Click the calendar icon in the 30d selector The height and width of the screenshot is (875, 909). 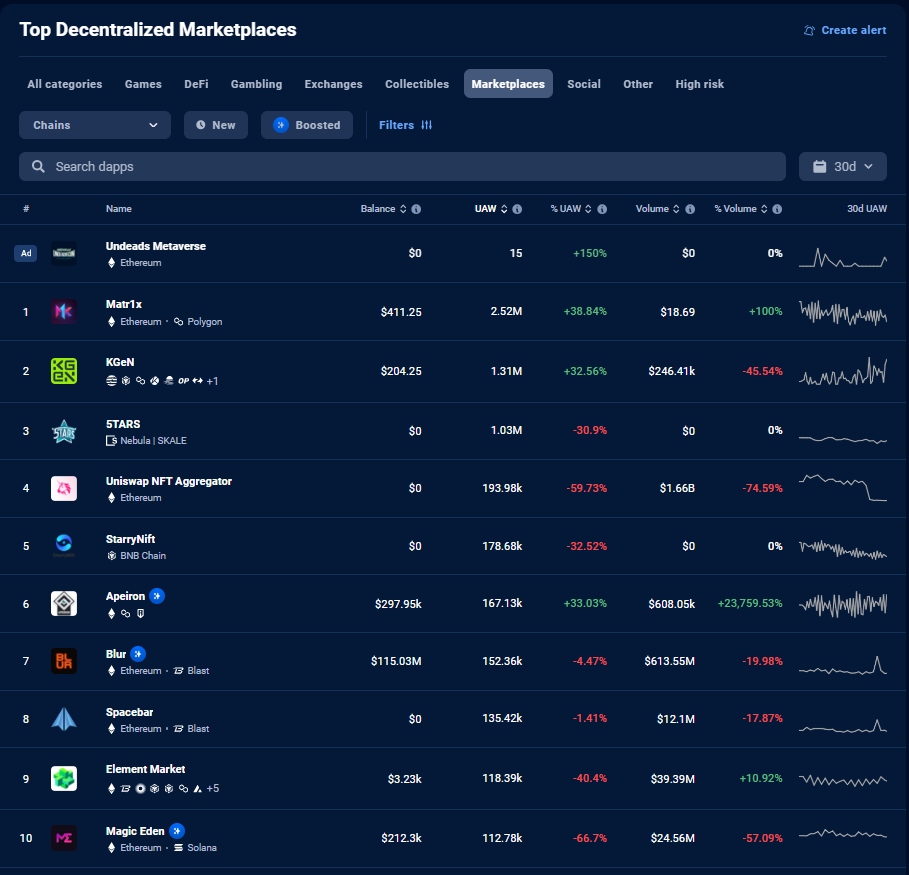[x=820, y=167]
